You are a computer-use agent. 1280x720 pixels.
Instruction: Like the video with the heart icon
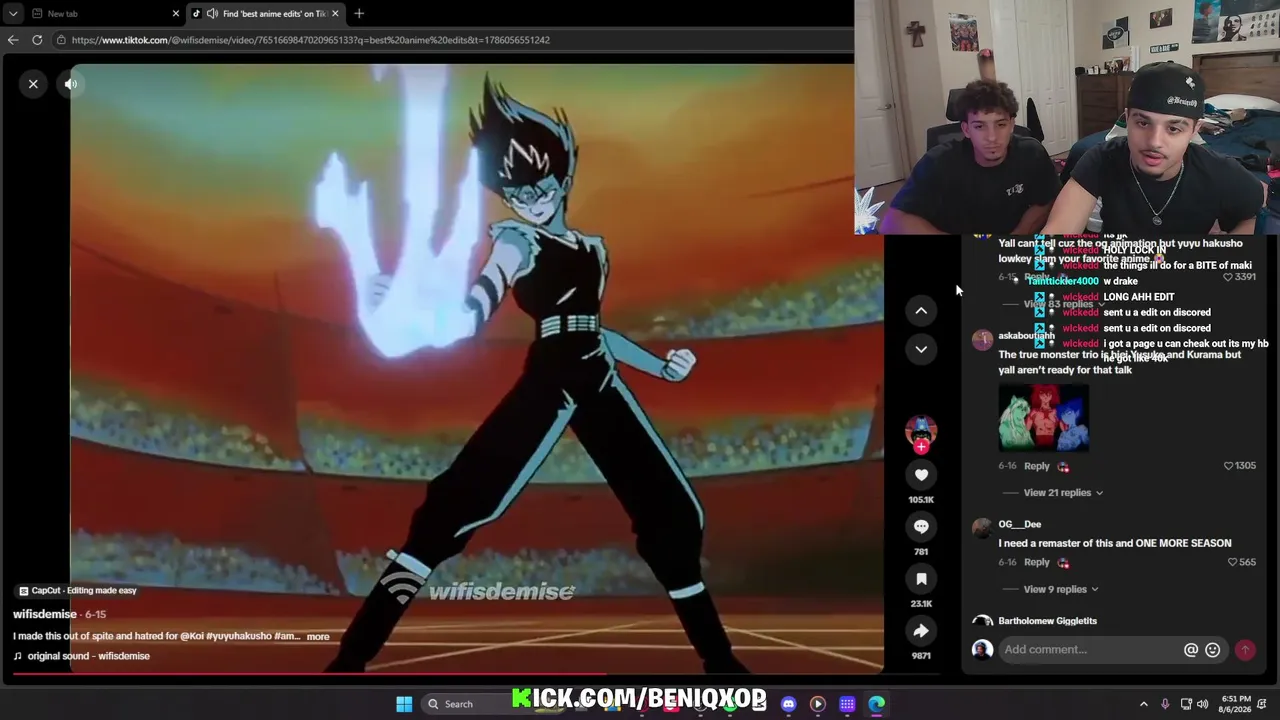921,475
